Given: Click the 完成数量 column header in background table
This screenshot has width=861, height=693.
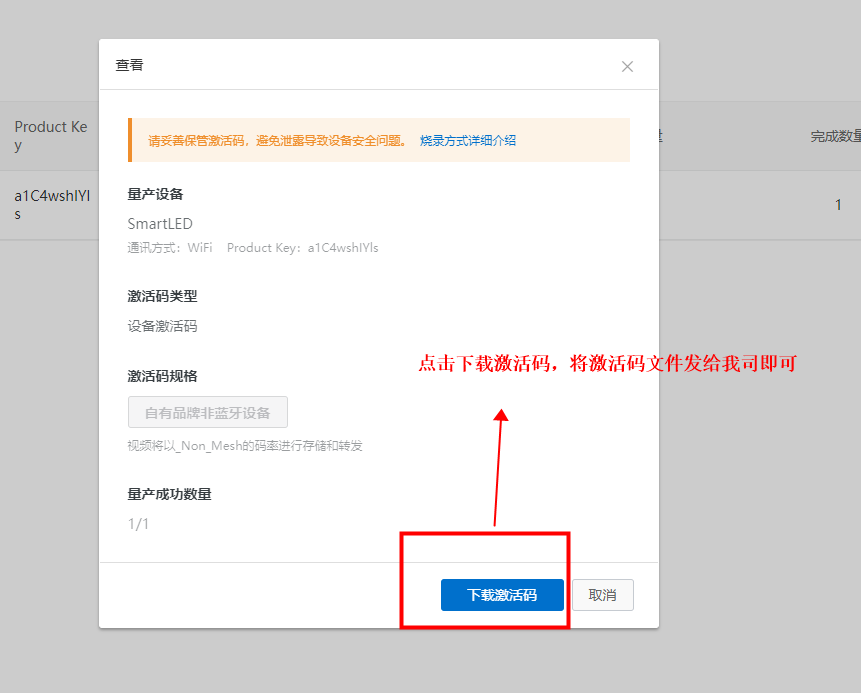Looking at the screenshot, I should [x=836, y=136].
